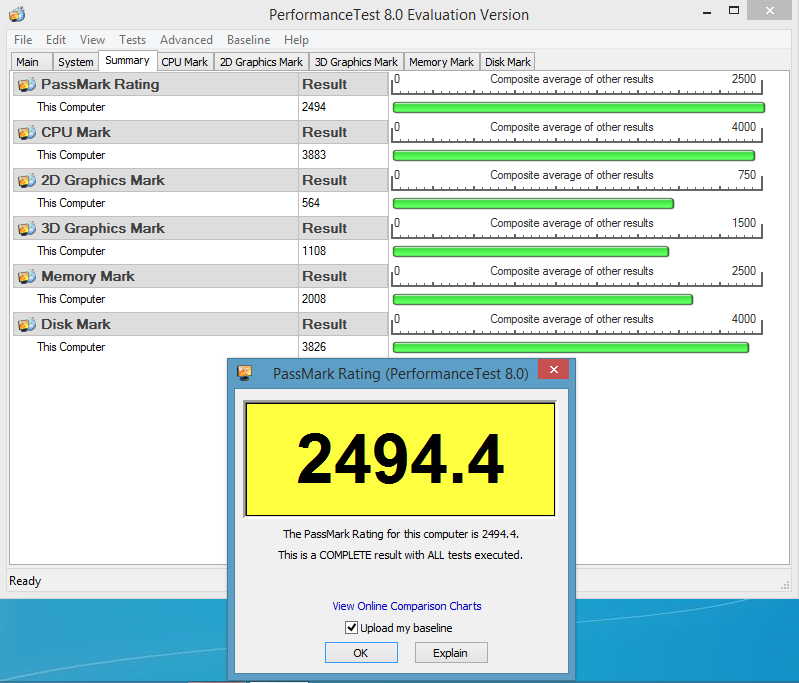Open View Online Comparison Charts link

407,606
